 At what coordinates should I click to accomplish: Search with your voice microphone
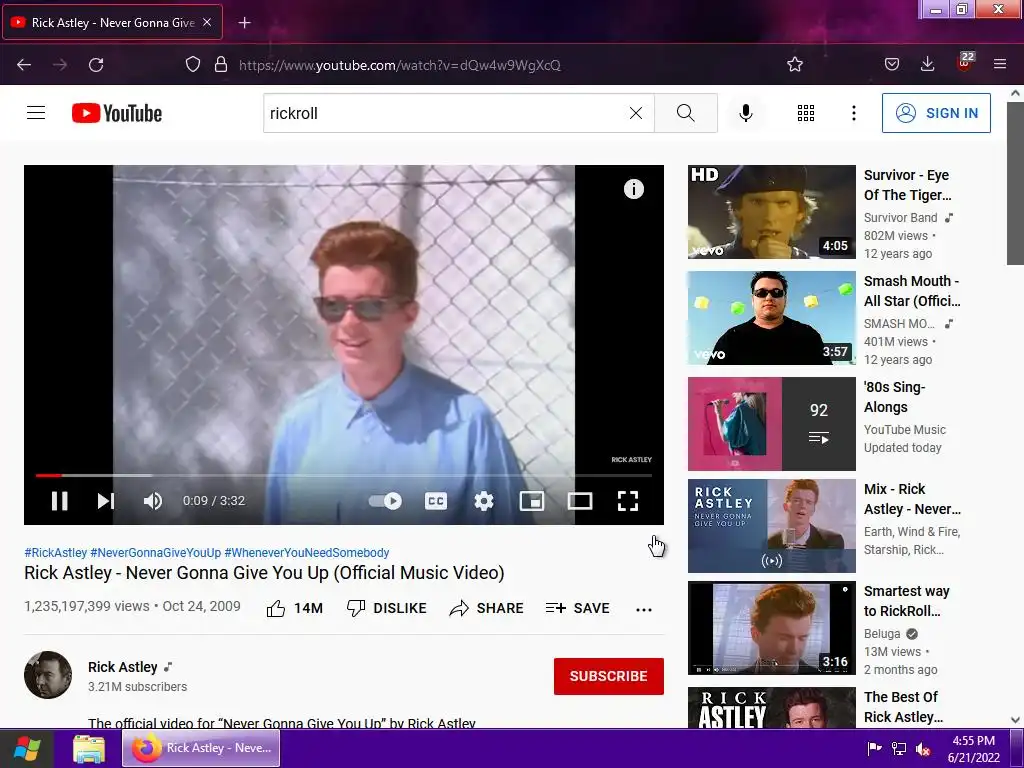pos(746,113)
